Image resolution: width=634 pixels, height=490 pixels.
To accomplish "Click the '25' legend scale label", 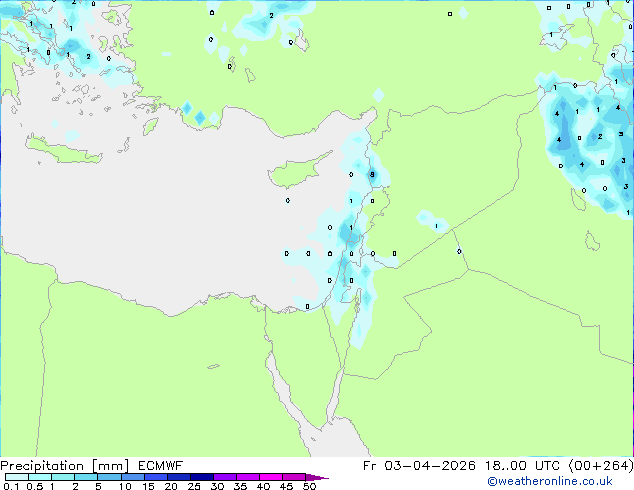I will tap(194, 486).
